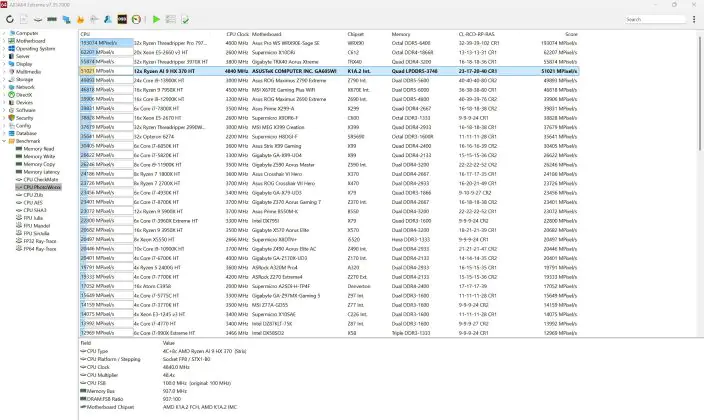Select the 12x Ryzen AI 9 HX 370 row
Viewport: 704px width, 420px height.
[x=329, y=71]
